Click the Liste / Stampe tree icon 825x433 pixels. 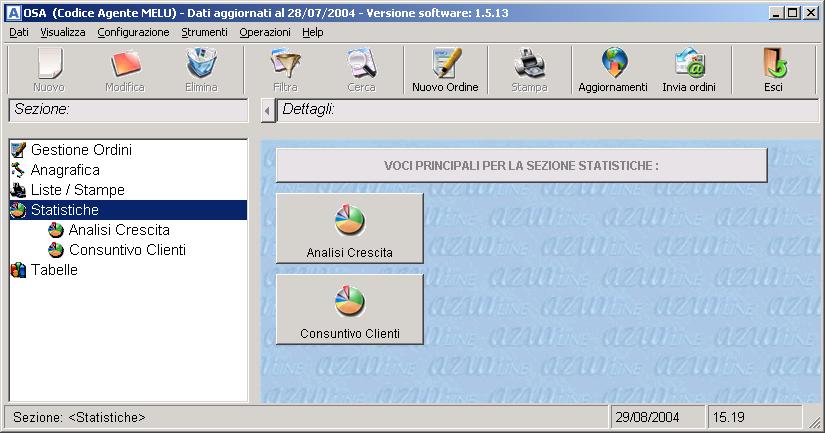(x=18, y=190)
